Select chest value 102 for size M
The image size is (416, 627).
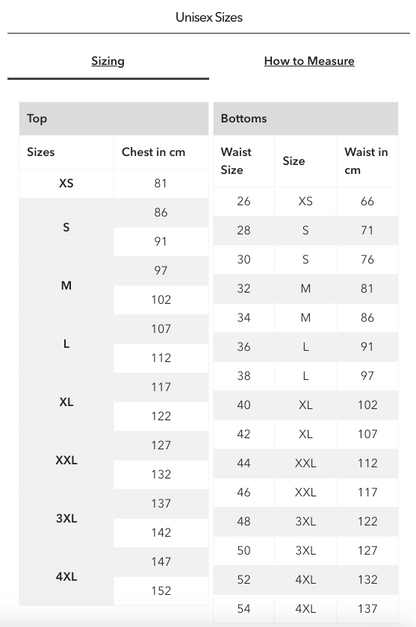tap(161, 300)
